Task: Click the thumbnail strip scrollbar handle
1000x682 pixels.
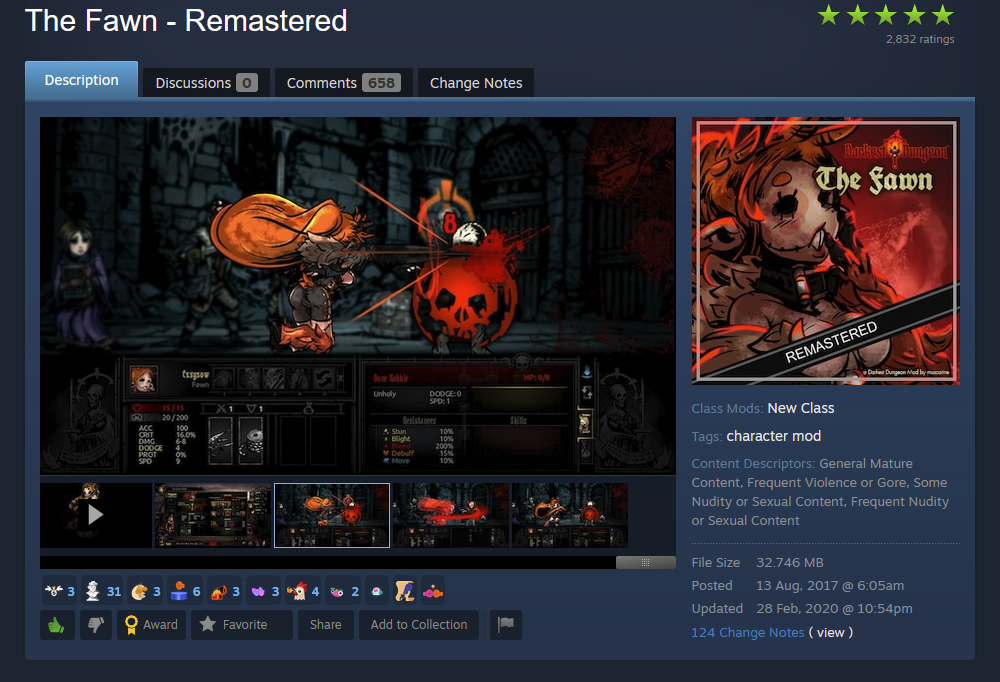Action: (645, 563)
